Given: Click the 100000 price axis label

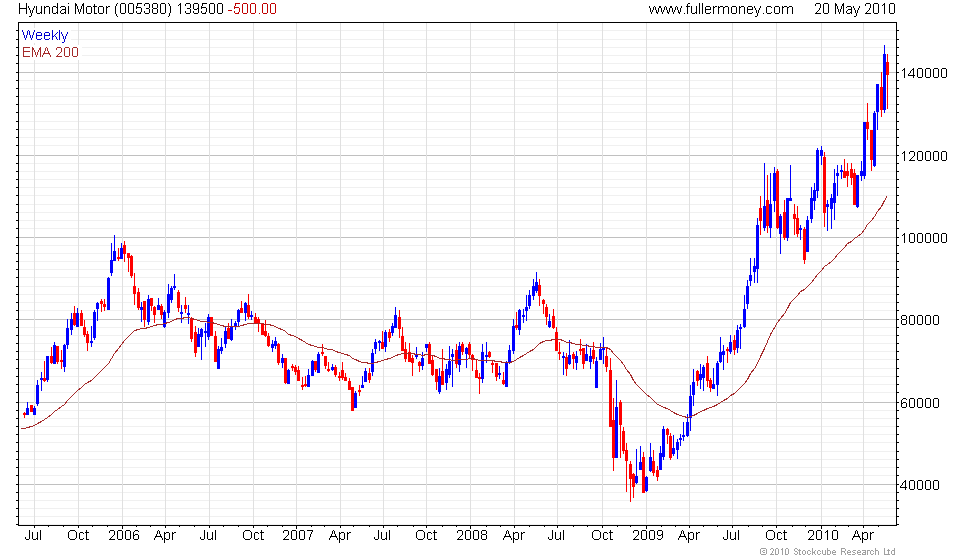Looking at the screenshot, I should [x=924, y=238].
